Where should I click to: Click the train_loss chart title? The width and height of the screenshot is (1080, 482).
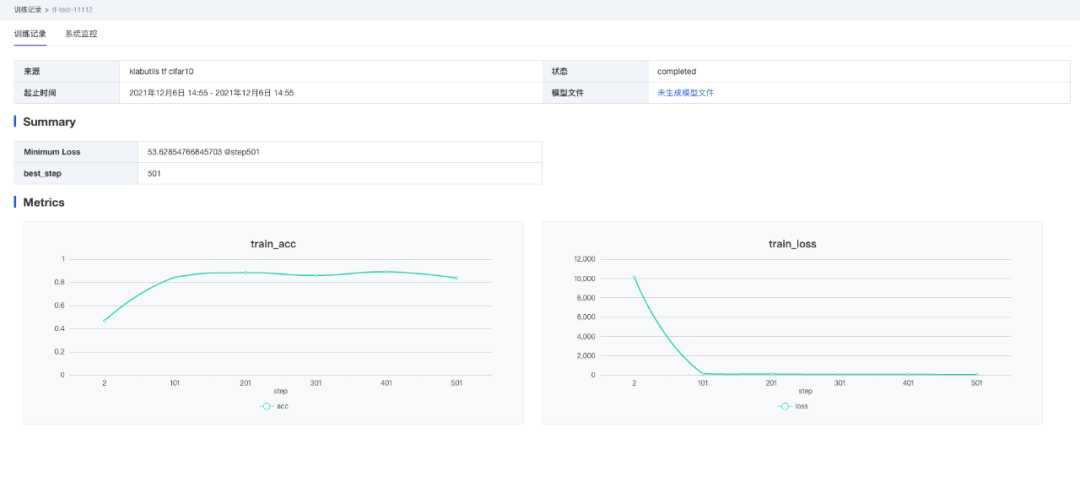click(792, 243)
